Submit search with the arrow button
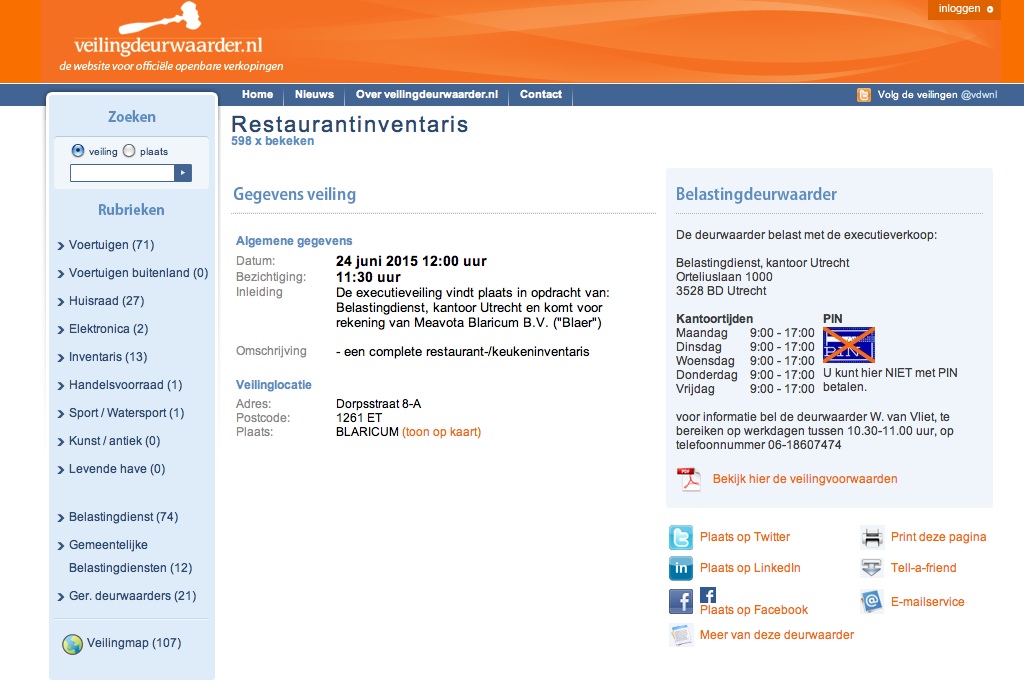Viewport: 1024px width, 697px height. click(x=182, y=173)
